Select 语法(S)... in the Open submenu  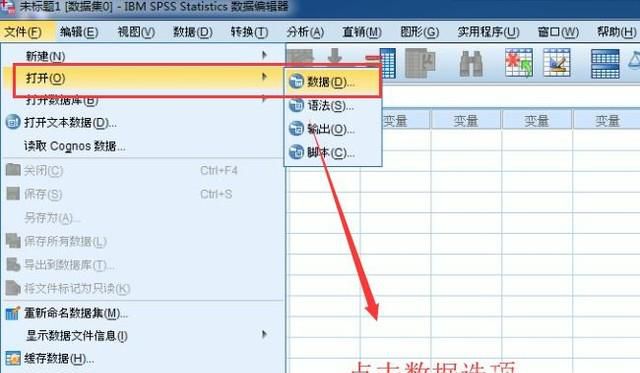pos(333,106)
